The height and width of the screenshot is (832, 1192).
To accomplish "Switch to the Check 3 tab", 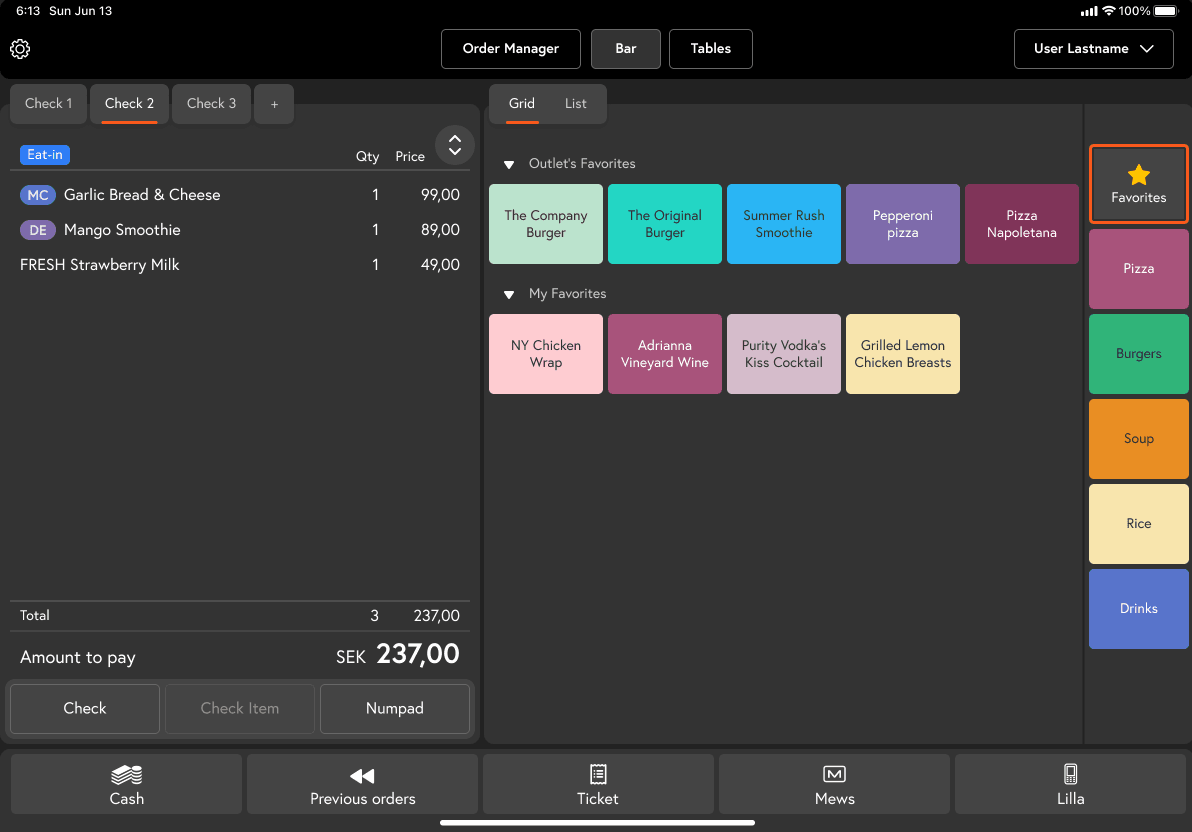I will tap(211, 104).
